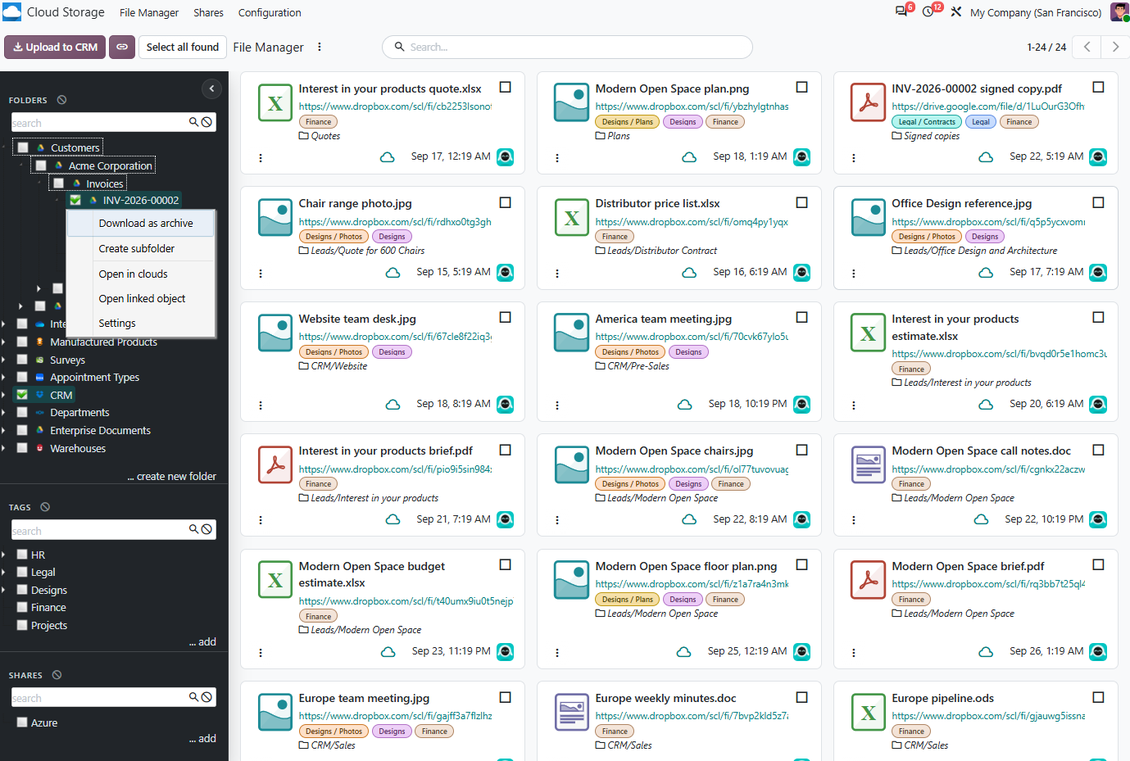Open File Manager three-dot actions menu
Image resolution: width=1130 pixels, height=761 pixels.
click(319, 47)
